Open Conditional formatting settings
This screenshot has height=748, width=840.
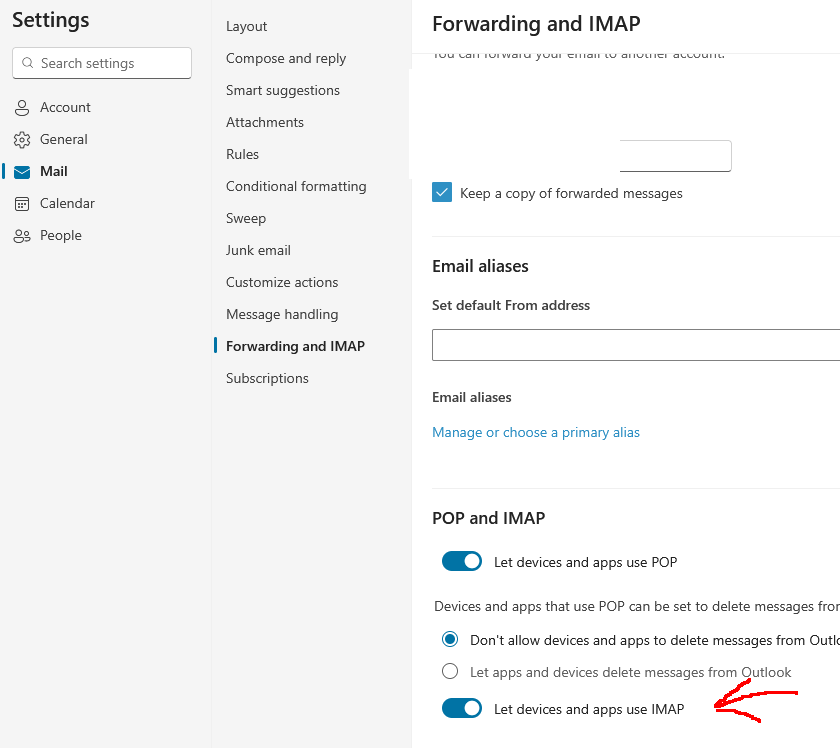point(296,186)
